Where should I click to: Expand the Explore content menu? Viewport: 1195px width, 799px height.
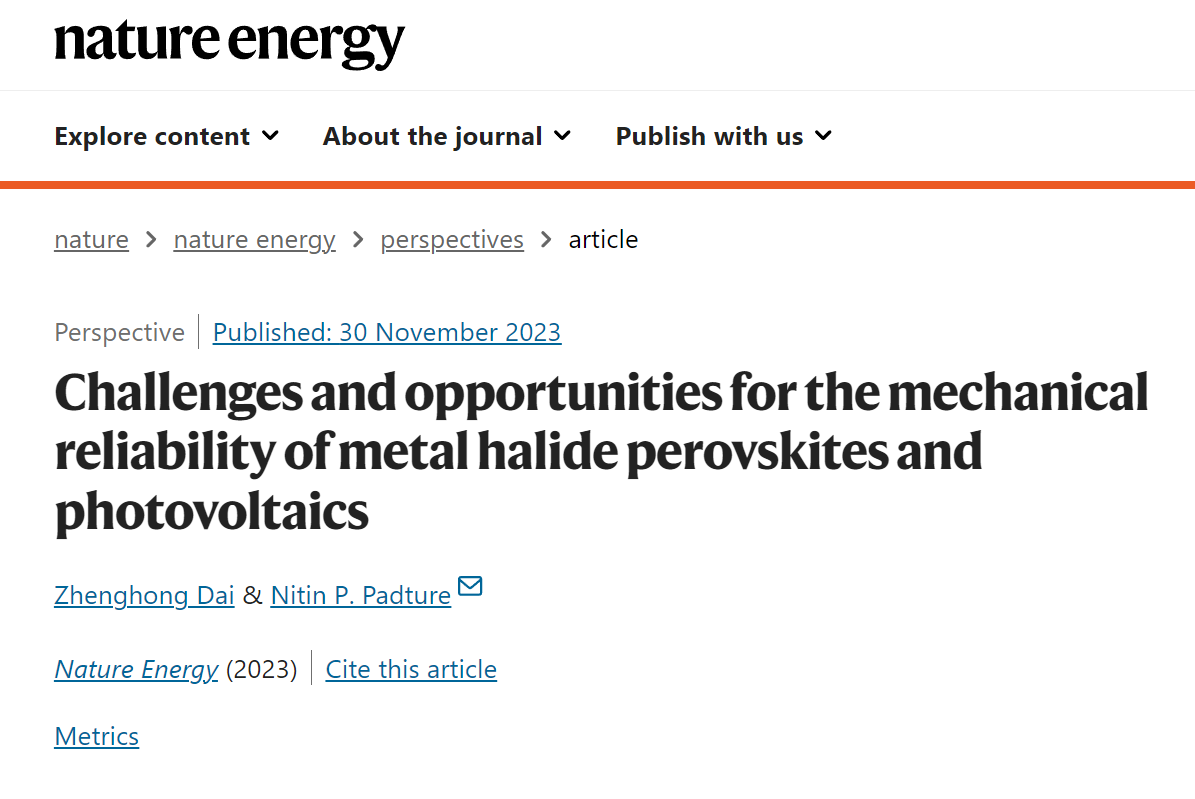pos(167,136)
